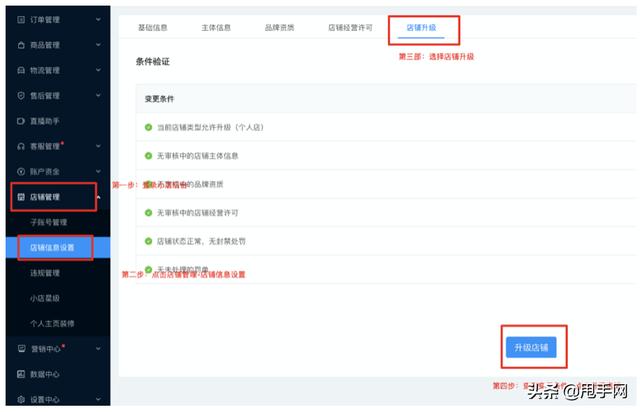Click the 直播助手 camera icon
Screen dimensions: 640x412
pyautogui.click(x=21, y=120)
